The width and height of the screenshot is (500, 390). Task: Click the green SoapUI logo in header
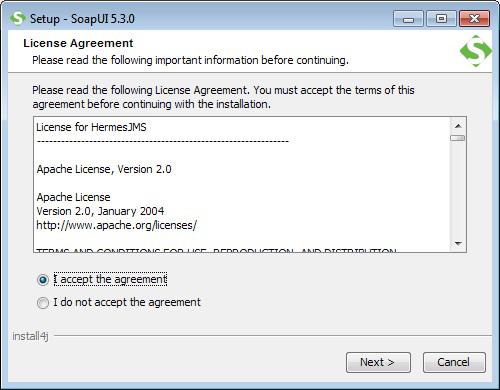click(x=476, y=51)
